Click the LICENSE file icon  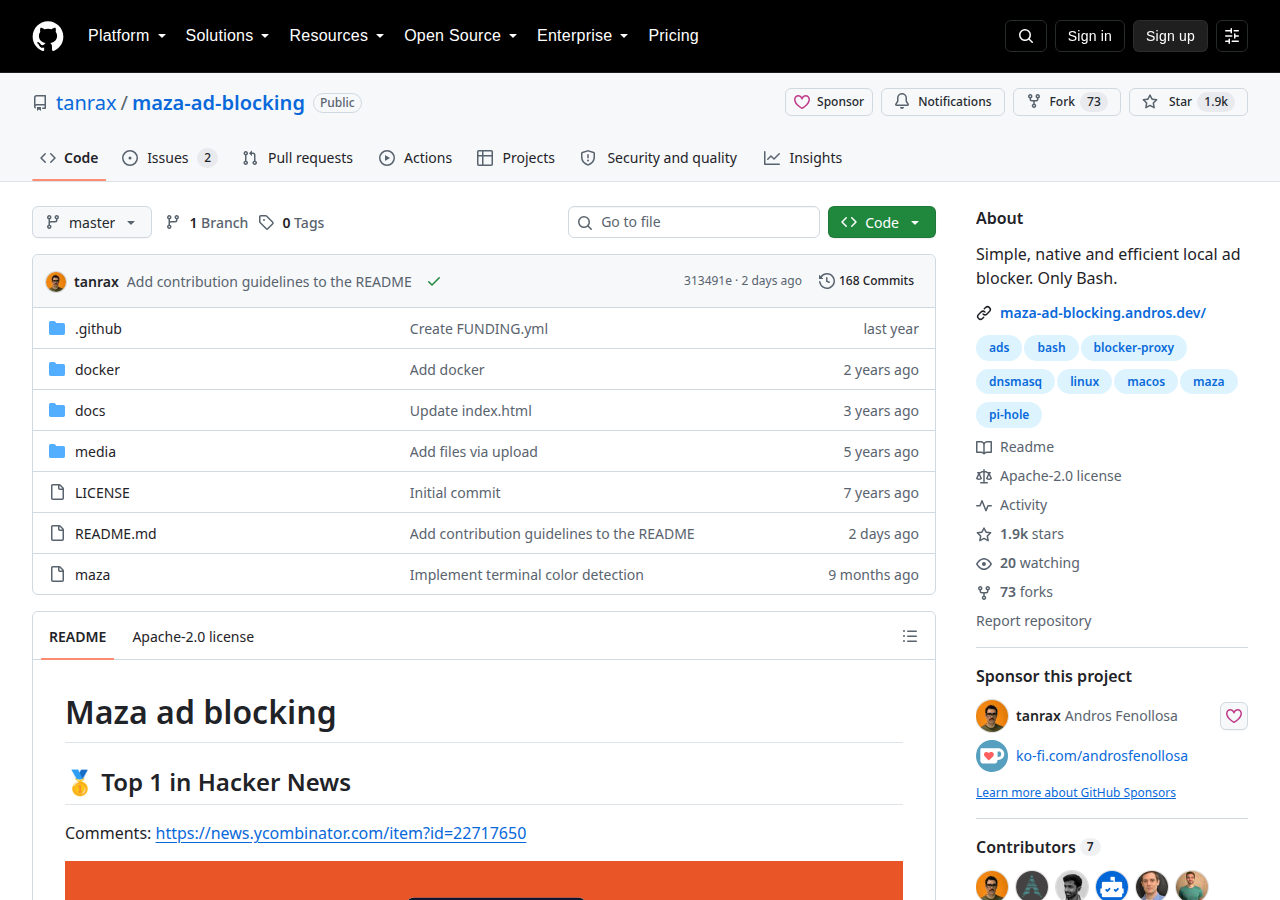pos(57,492)
